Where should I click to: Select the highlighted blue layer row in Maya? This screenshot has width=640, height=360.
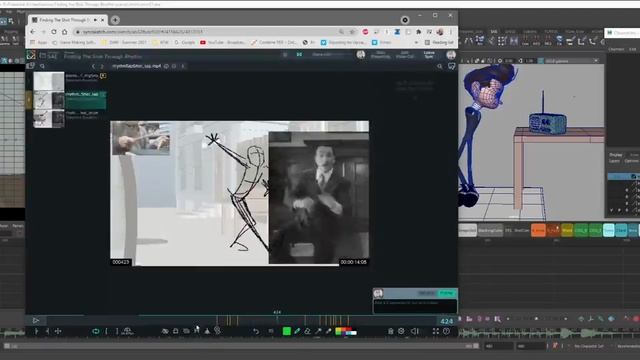click(623, 176)
